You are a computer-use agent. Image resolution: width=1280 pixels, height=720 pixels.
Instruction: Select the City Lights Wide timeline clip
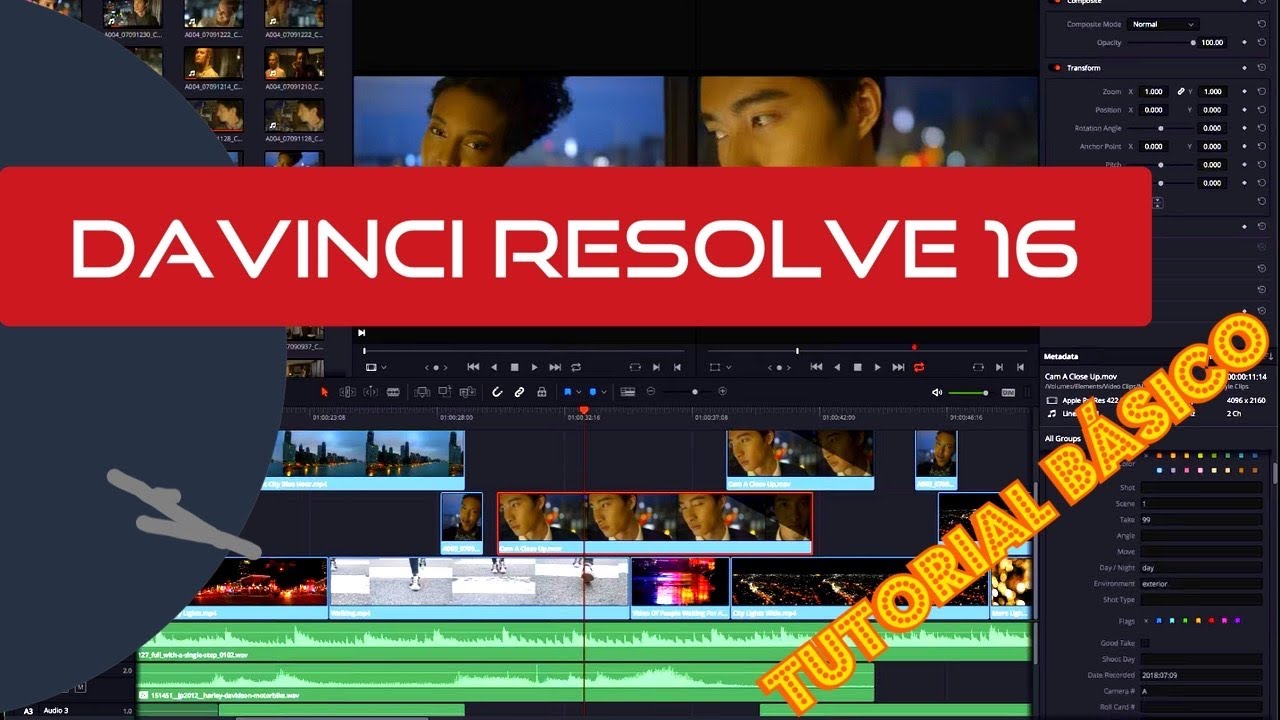[860, 588]
